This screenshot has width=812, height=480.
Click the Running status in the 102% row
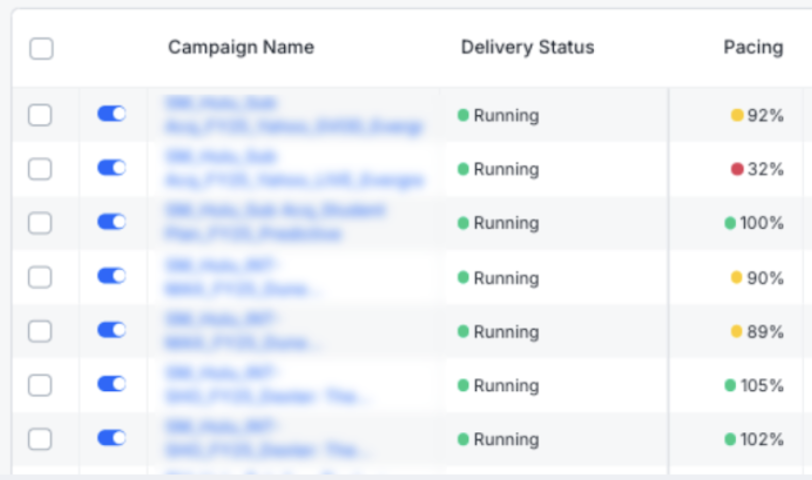click(x=498, y=439)
